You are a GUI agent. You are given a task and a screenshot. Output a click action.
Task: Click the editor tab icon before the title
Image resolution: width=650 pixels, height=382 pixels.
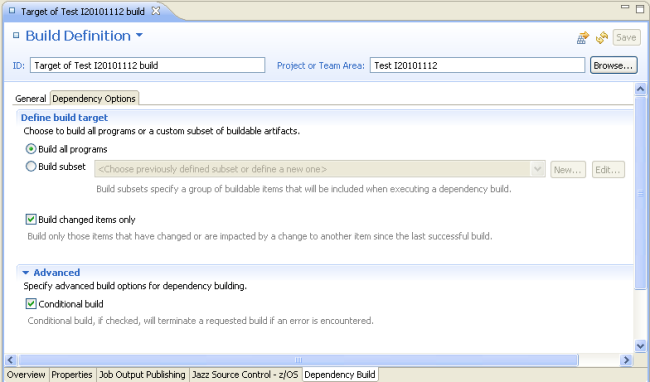[12, 10]
